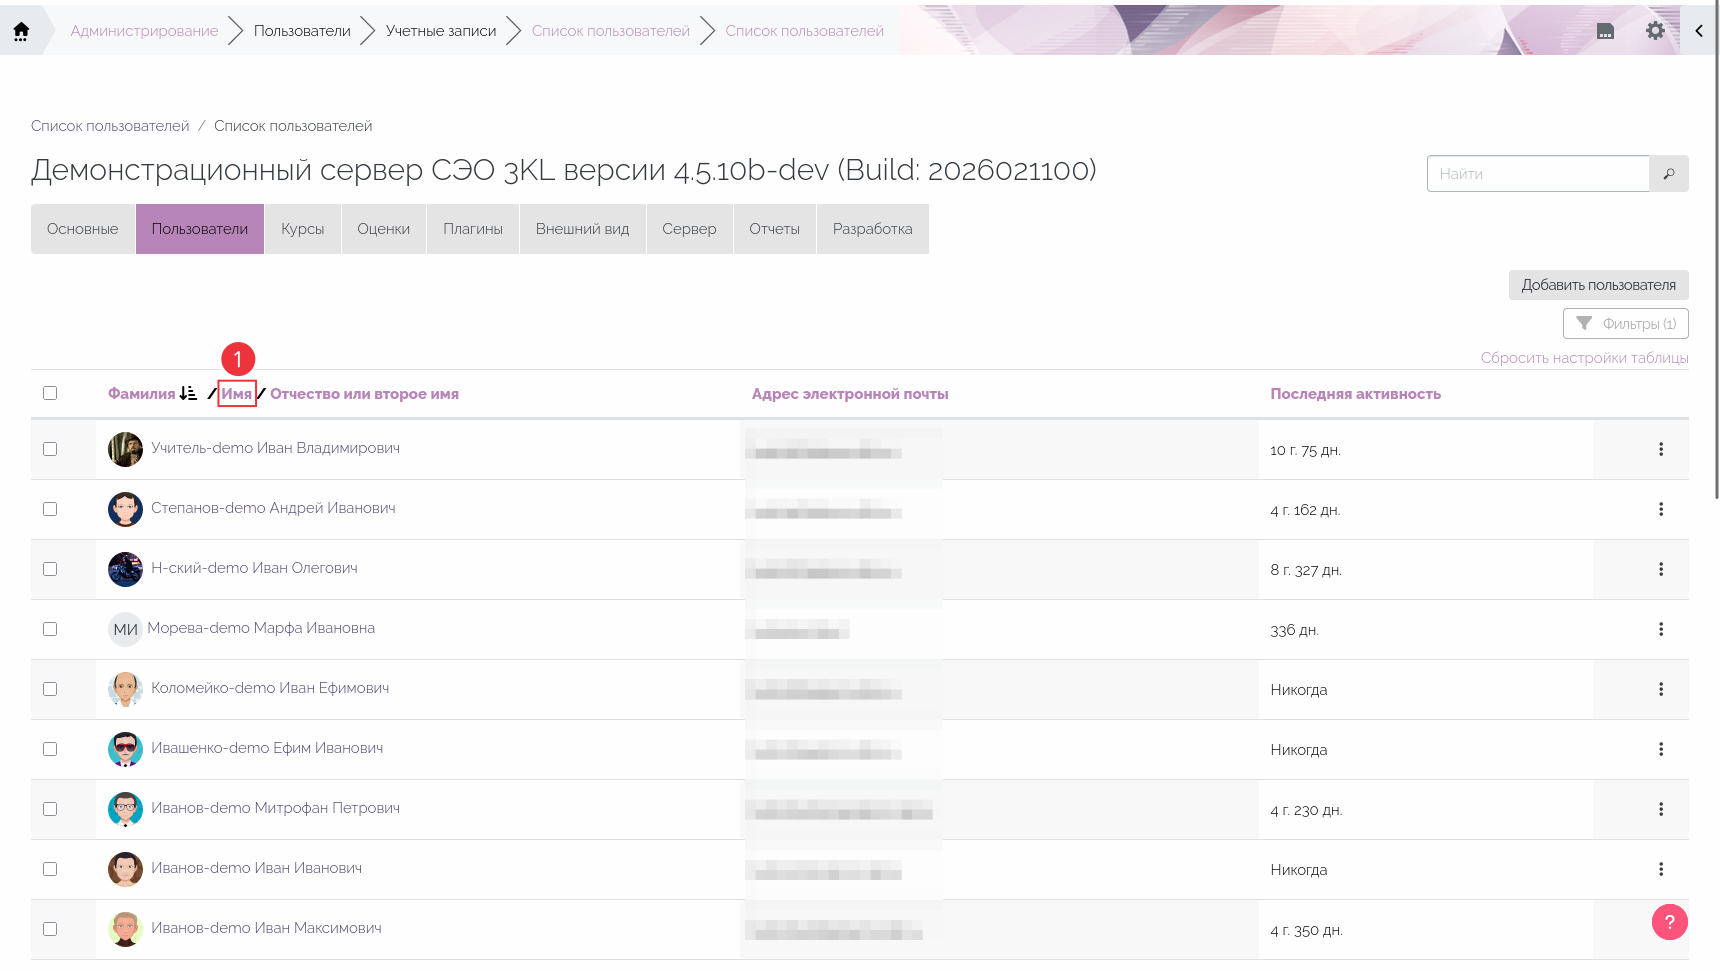Click the search magnifier button
The width and height of the screenshot is (1720, 971).
[1668, 174]
